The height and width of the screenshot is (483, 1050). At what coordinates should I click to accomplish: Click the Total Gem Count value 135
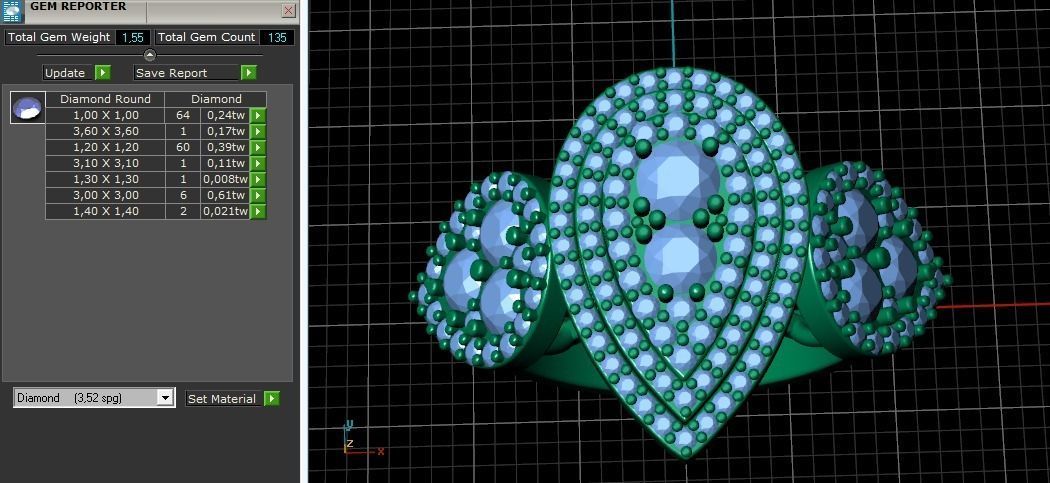click(x=277, y=38)
